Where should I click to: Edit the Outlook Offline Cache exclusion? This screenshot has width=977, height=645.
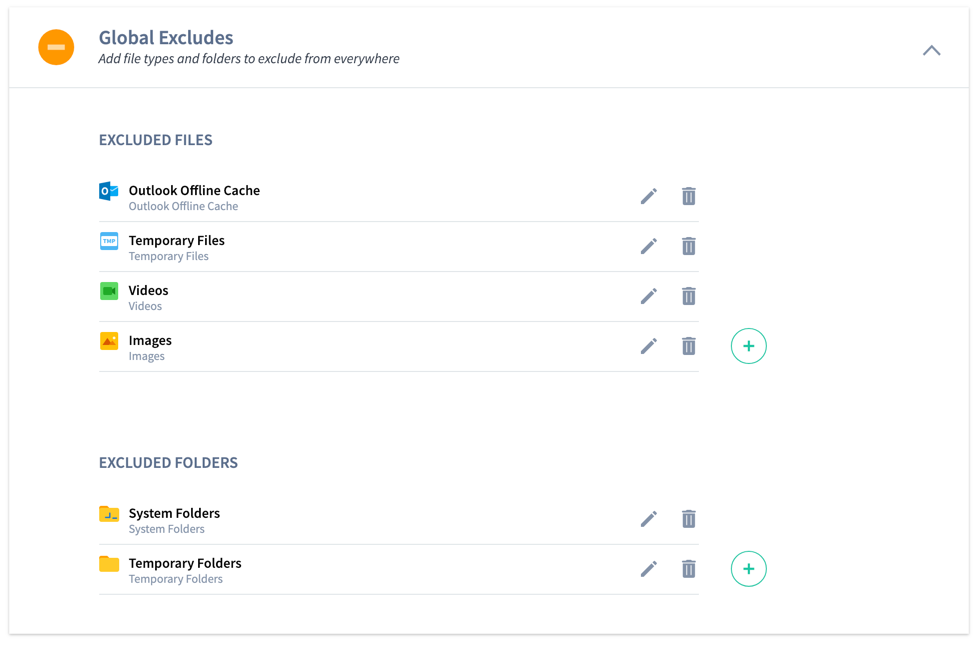click(648, 196)
